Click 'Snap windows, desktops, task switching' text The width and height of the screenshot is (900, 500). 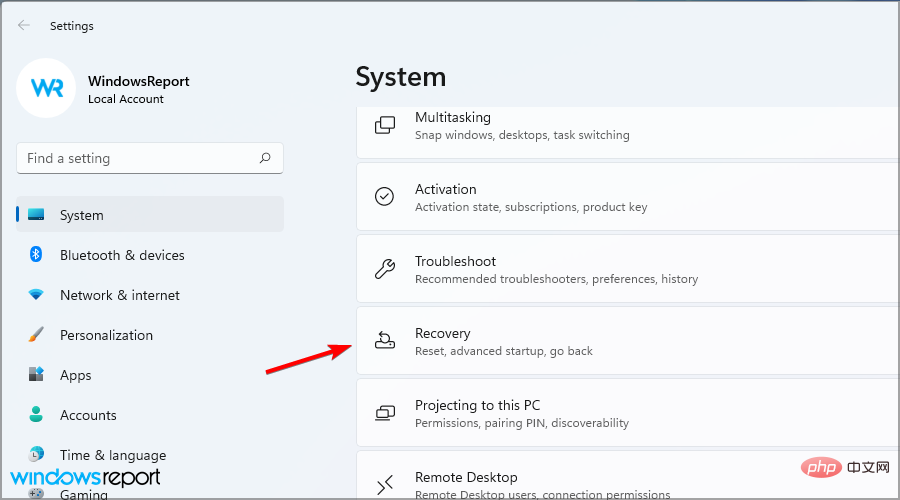(522, 135)
